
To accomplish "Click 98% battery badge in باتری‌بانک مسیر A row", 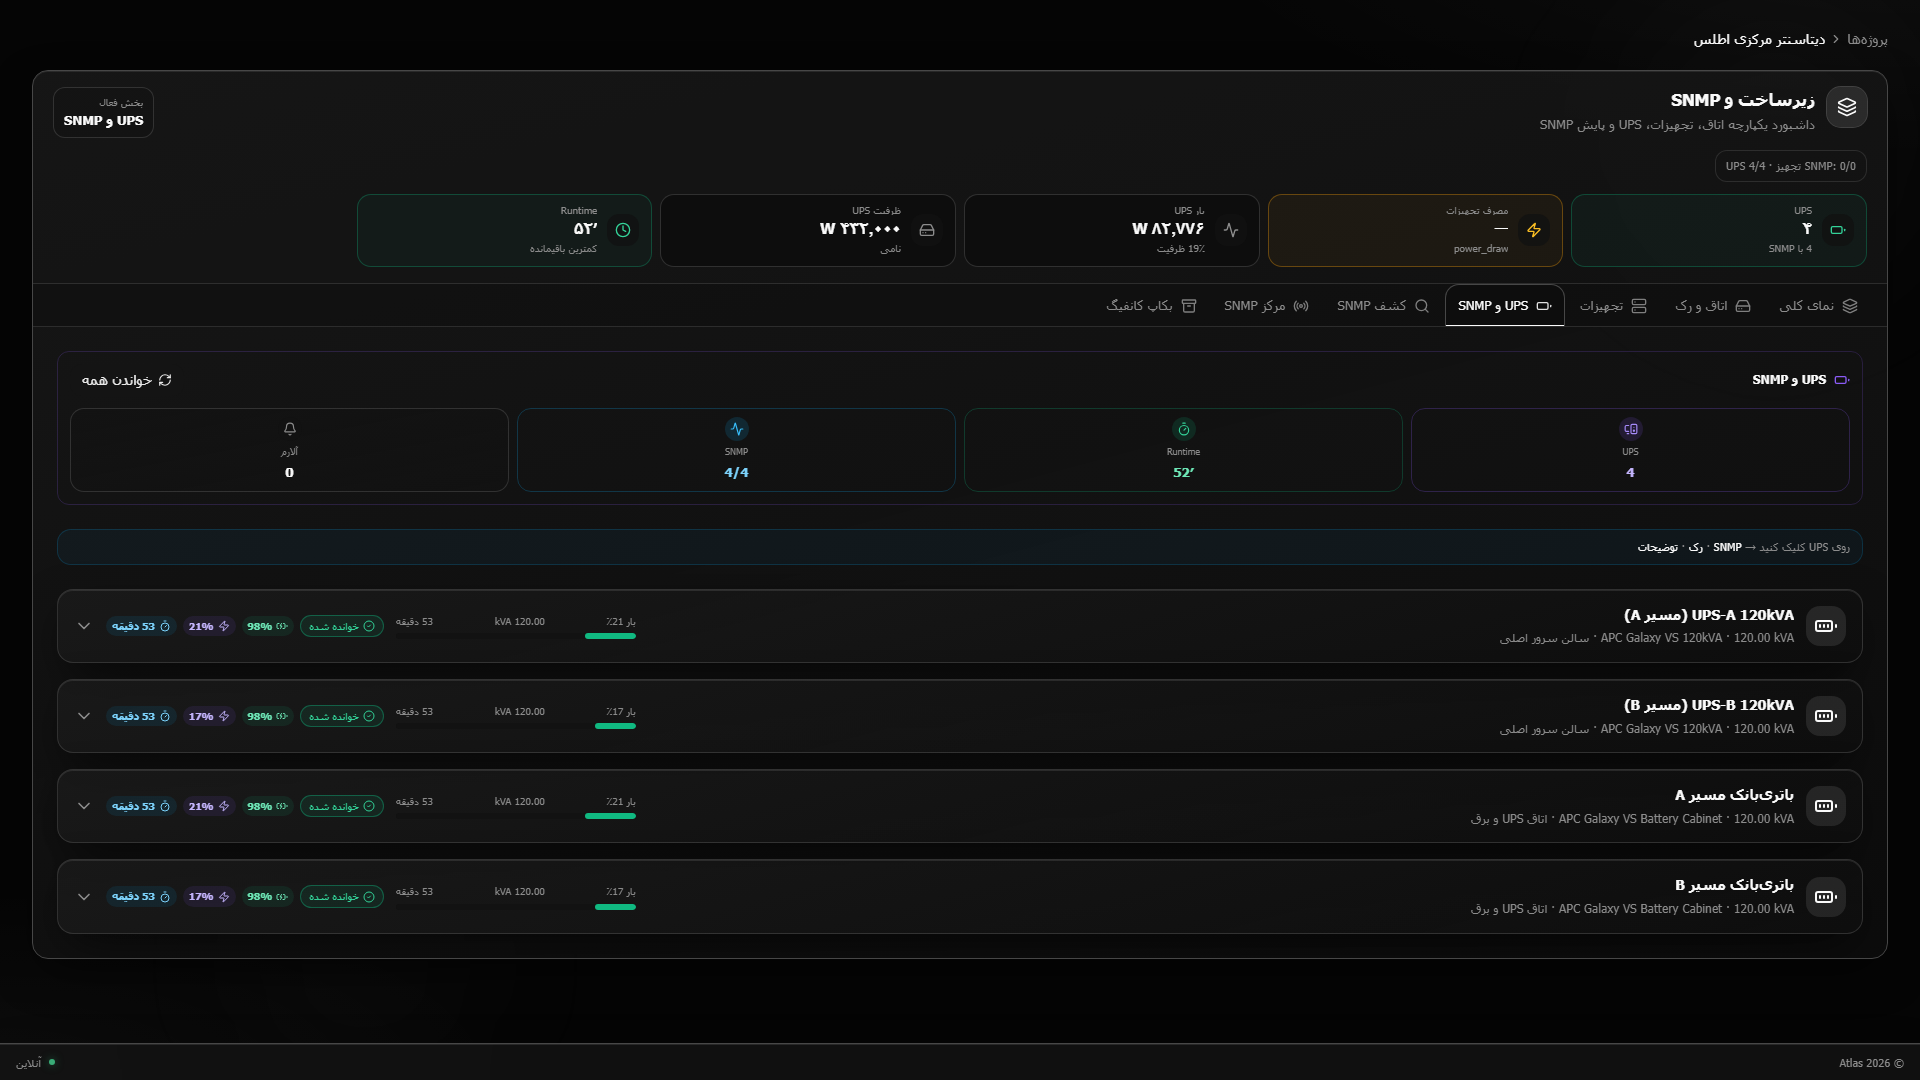I will [x=267, y=806].
